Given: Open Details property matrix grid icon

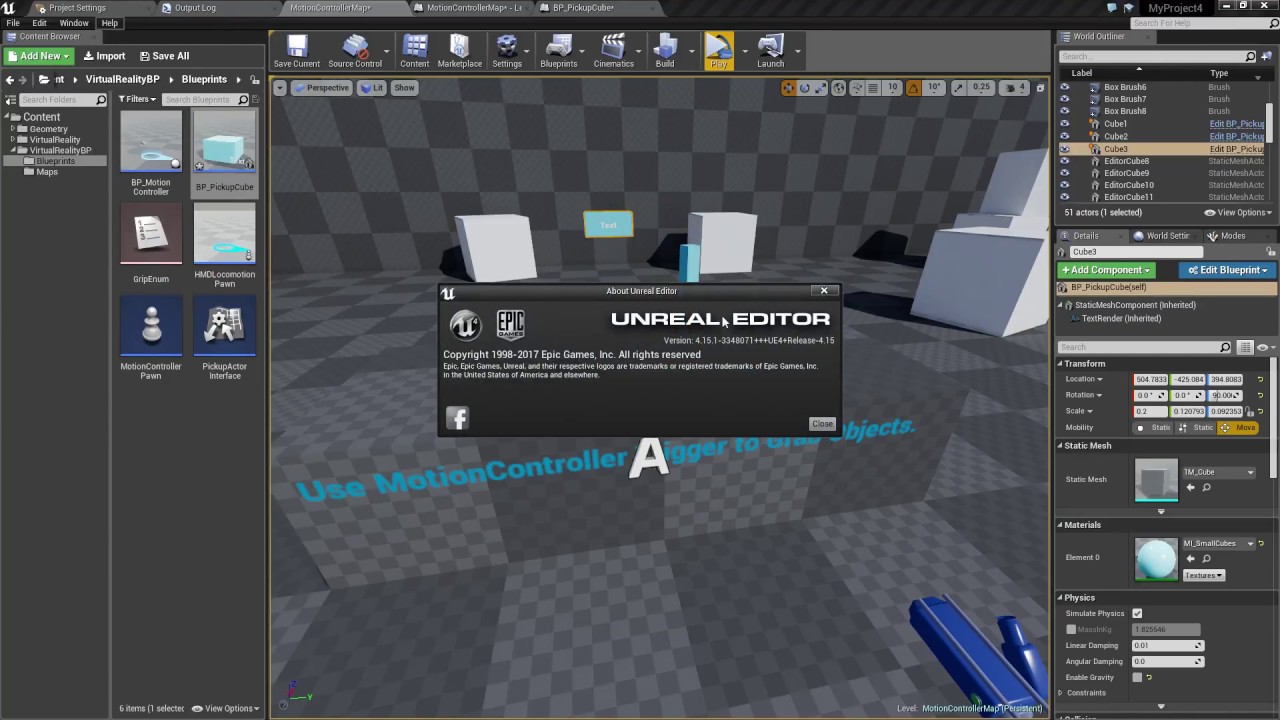Looking at the screenshot, I should [1245, 347].
